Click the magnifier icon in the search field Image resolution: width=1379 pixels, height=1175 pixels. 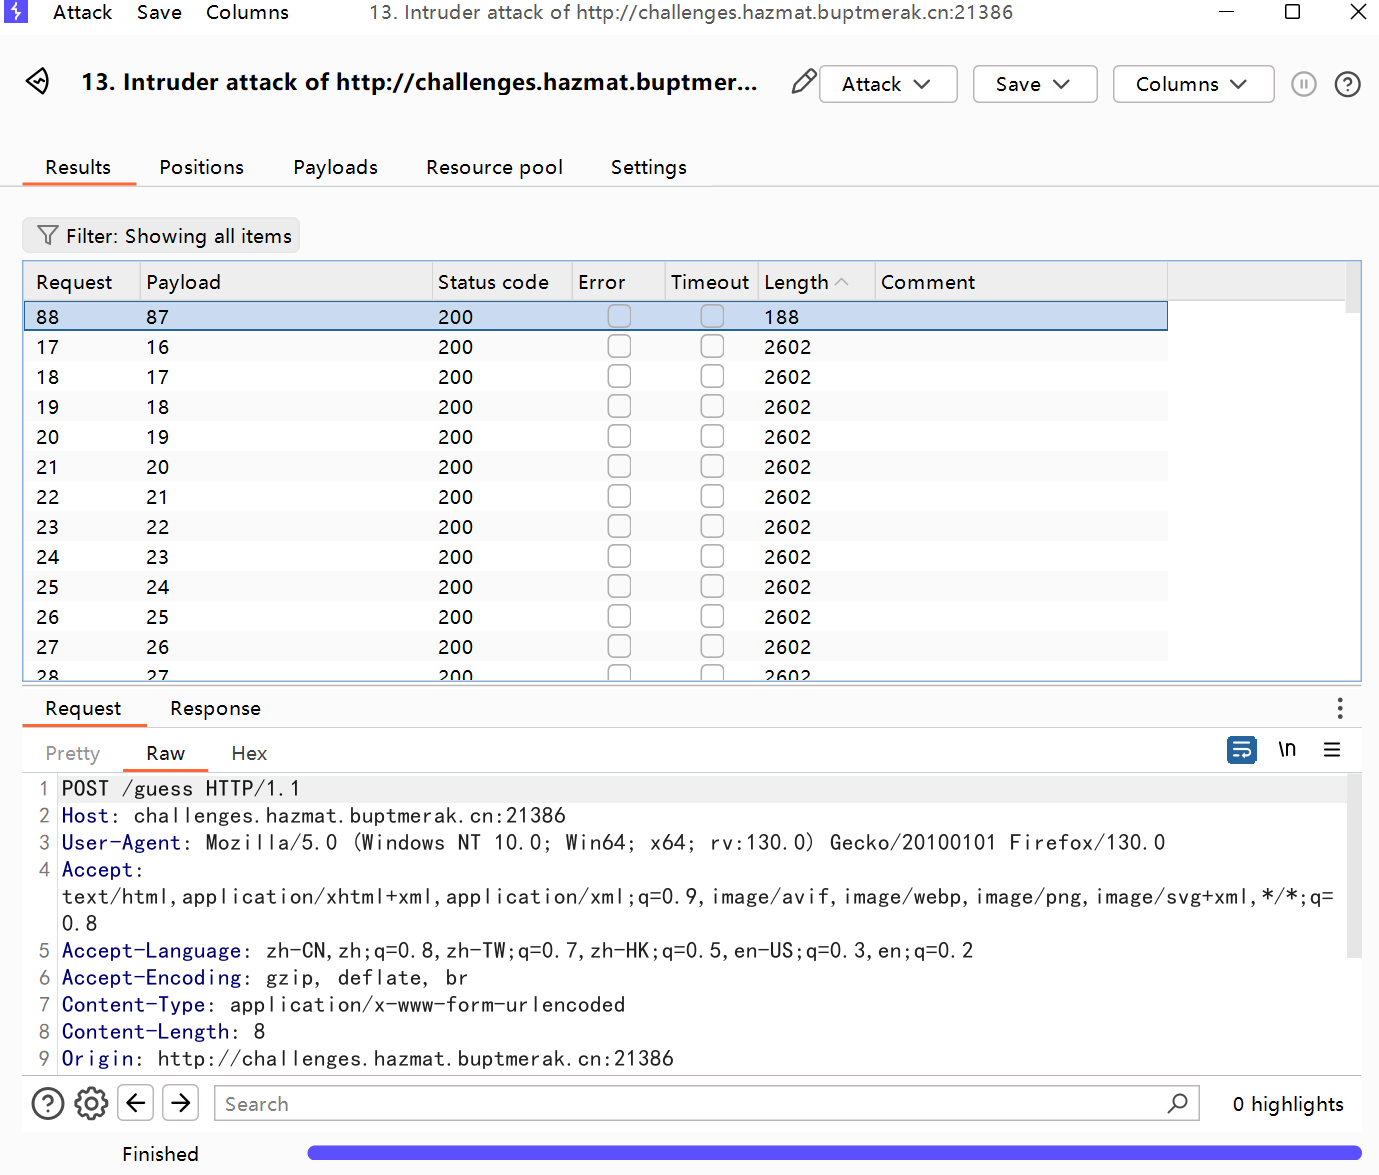coord(1178,1103)
